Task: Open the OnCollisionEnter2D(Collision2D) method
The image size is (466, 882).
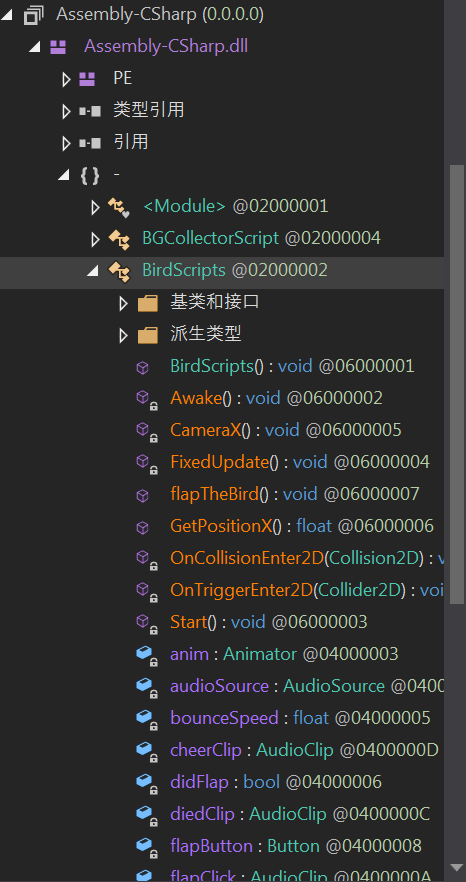Action: coord(307,559)
